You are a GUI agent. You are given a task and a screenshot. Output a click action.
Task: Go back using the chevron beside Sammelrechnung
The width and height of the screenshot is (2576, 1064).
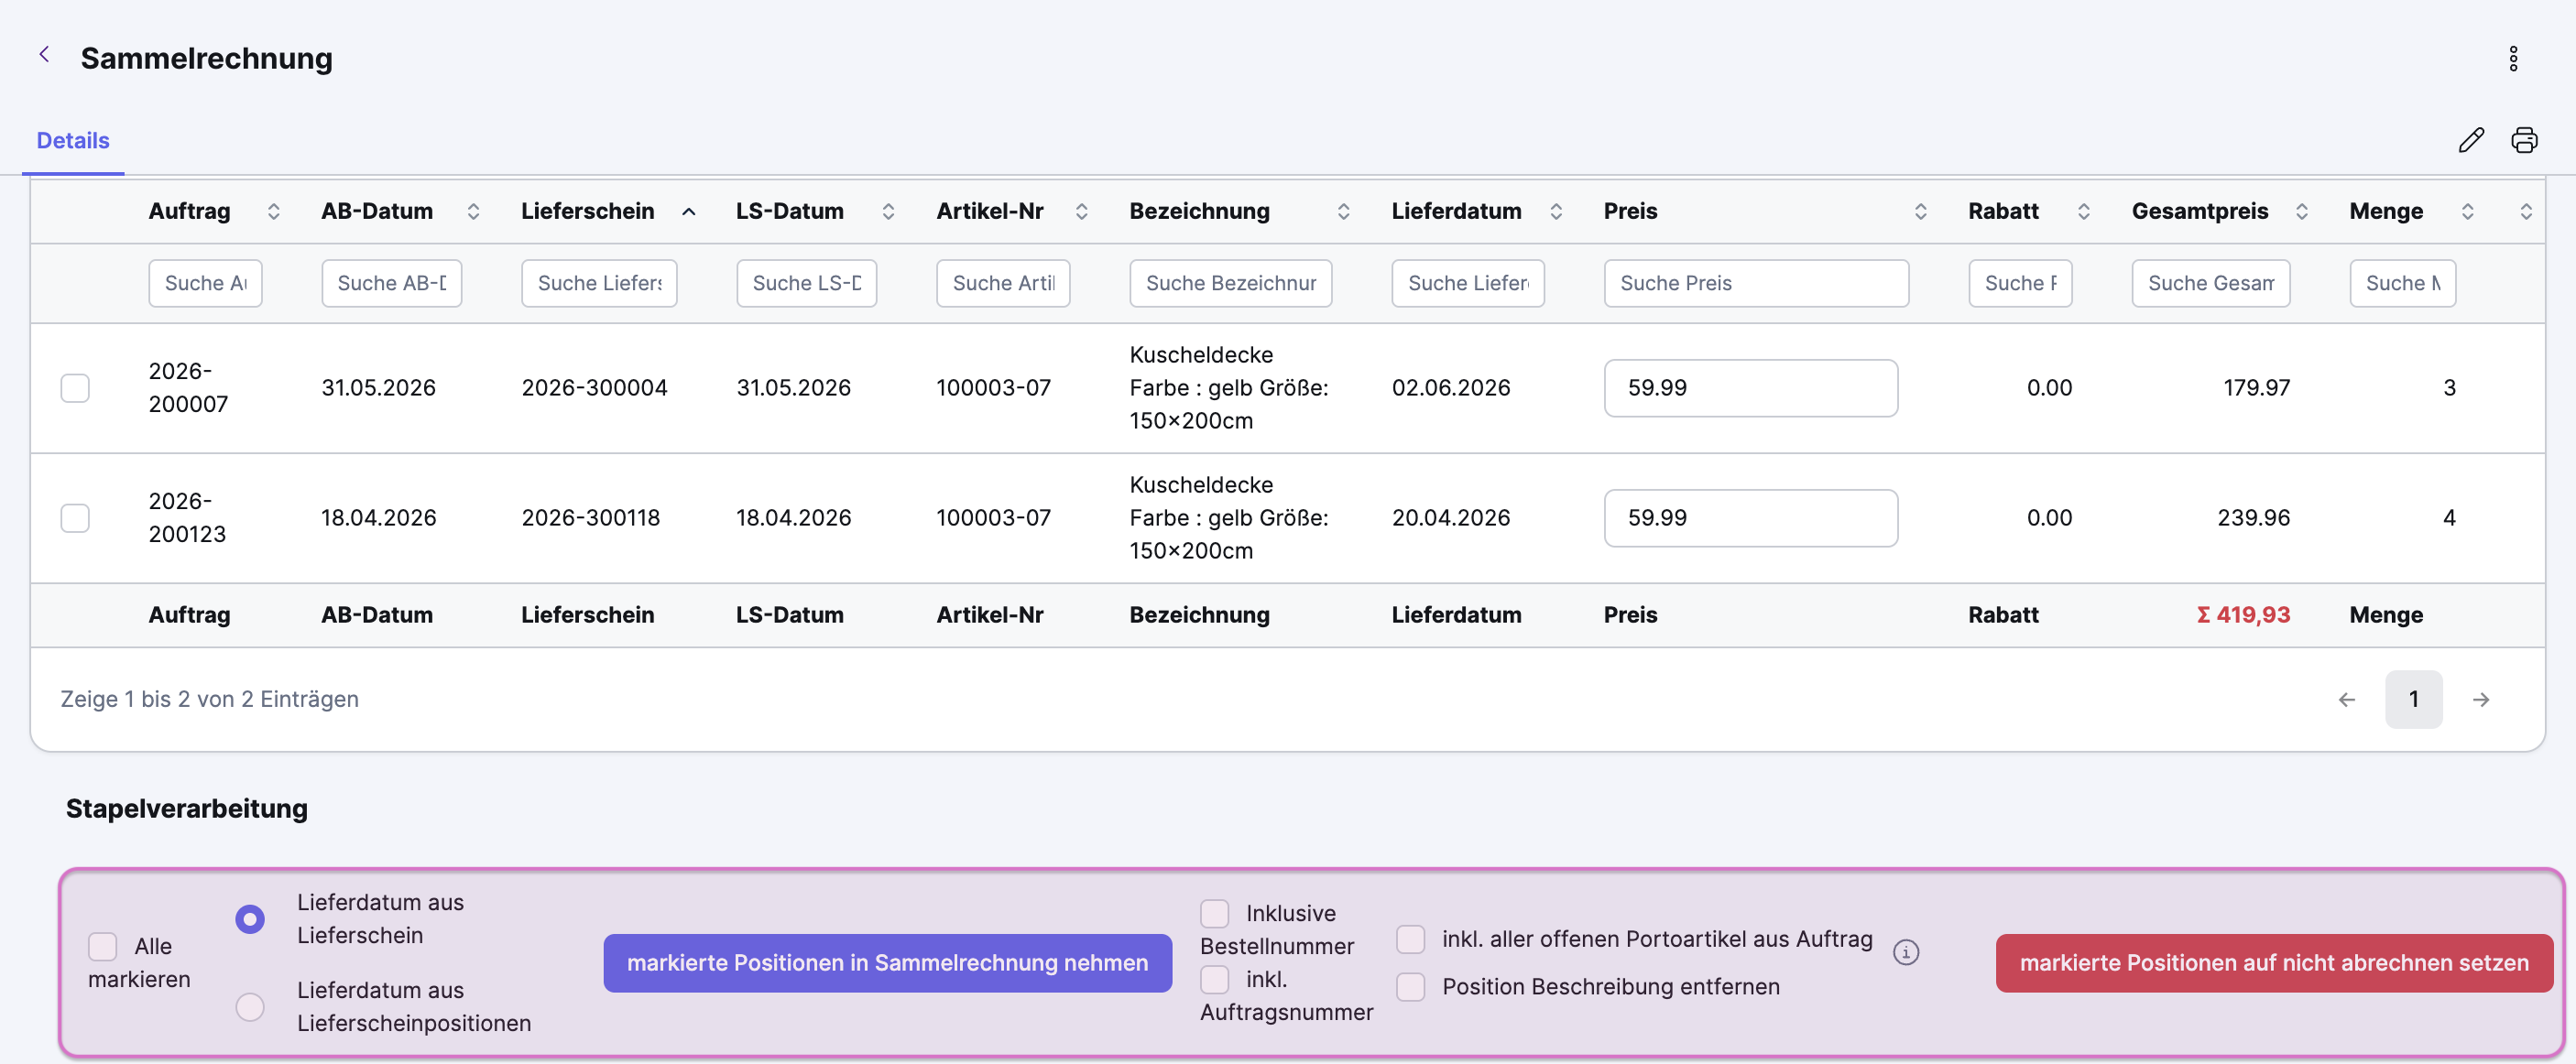pos(44,55)
